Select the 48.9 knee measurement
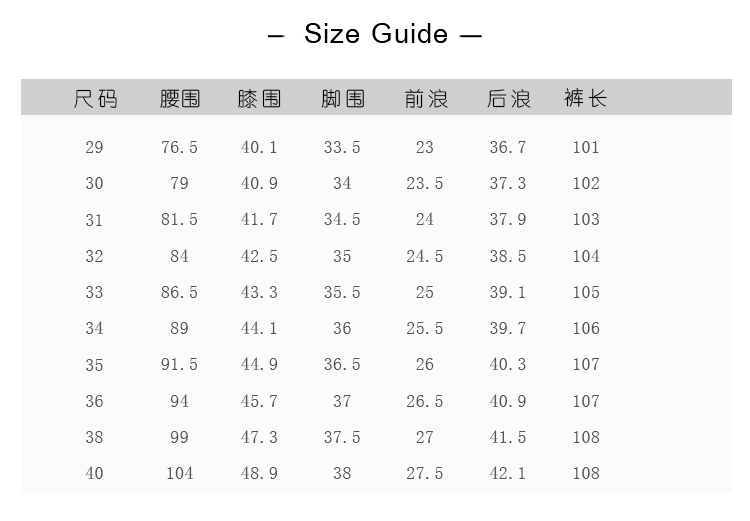750x521 pixels. click(259, 474)
